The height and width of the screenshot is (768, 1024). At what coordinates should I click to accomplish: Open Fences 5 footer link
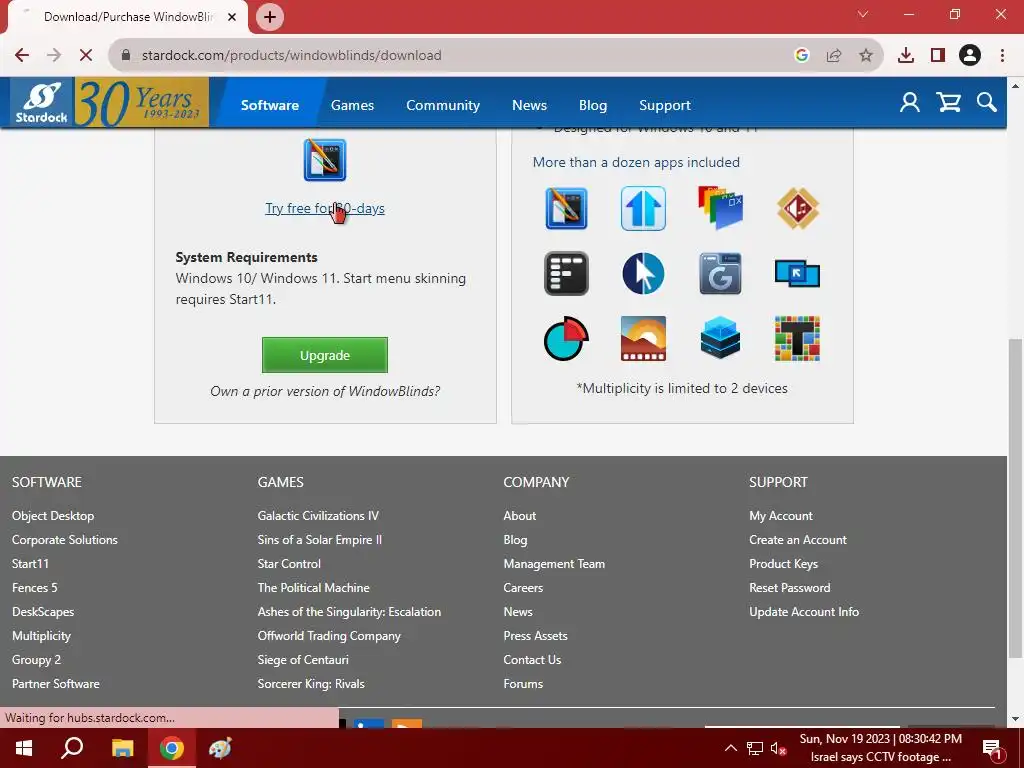click(x=35, y=588)
